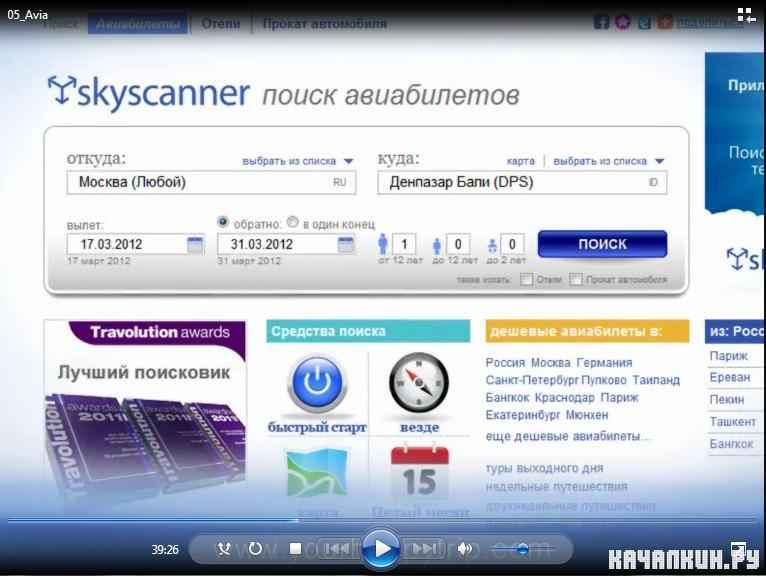Click the Skyscanner logo

(149, 92)
